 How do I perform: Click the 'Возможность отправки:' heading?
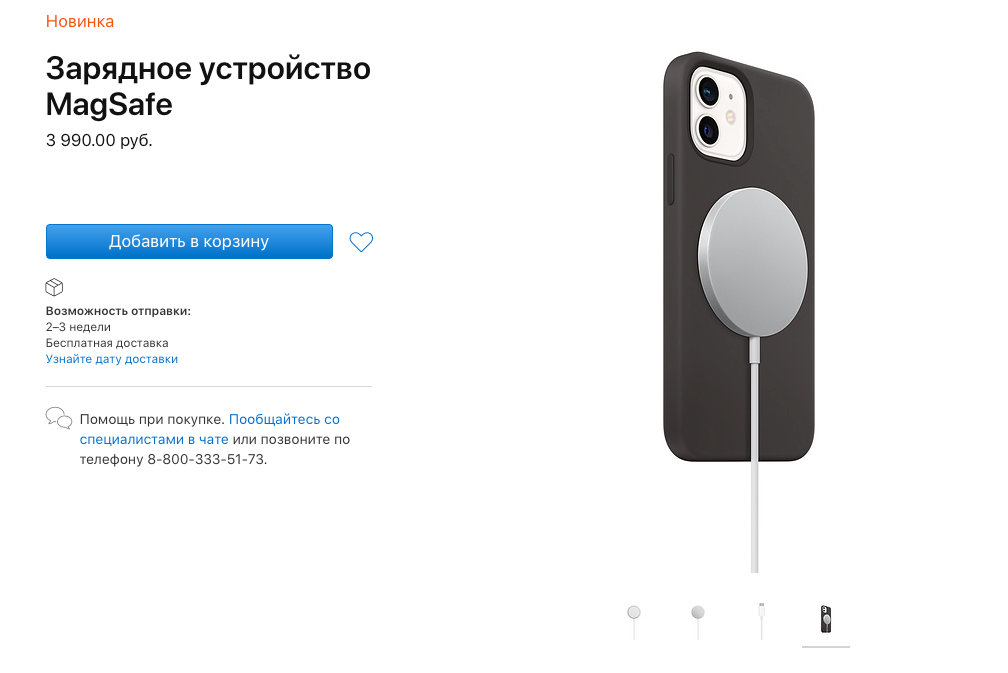[x=118, y=311]
